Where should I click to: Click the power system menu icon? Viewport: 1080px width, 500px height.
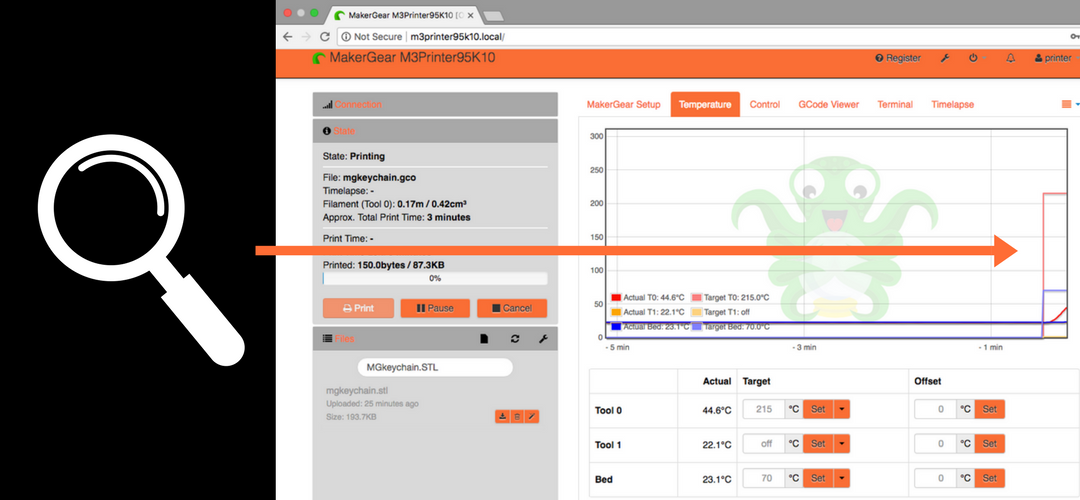[x=973, y=58]
